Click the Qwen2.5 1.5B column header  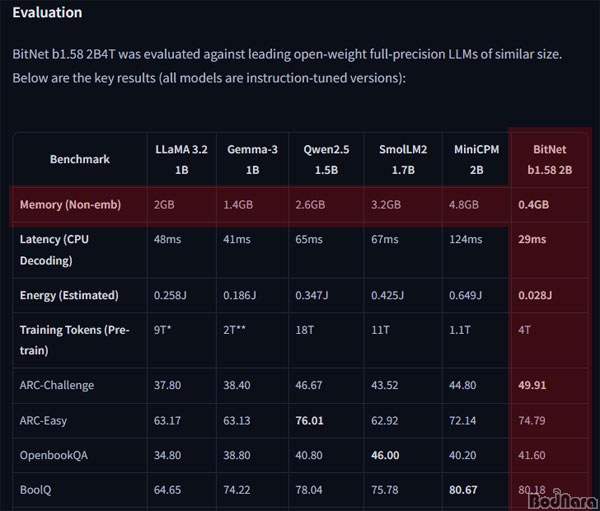click(326, 160)
